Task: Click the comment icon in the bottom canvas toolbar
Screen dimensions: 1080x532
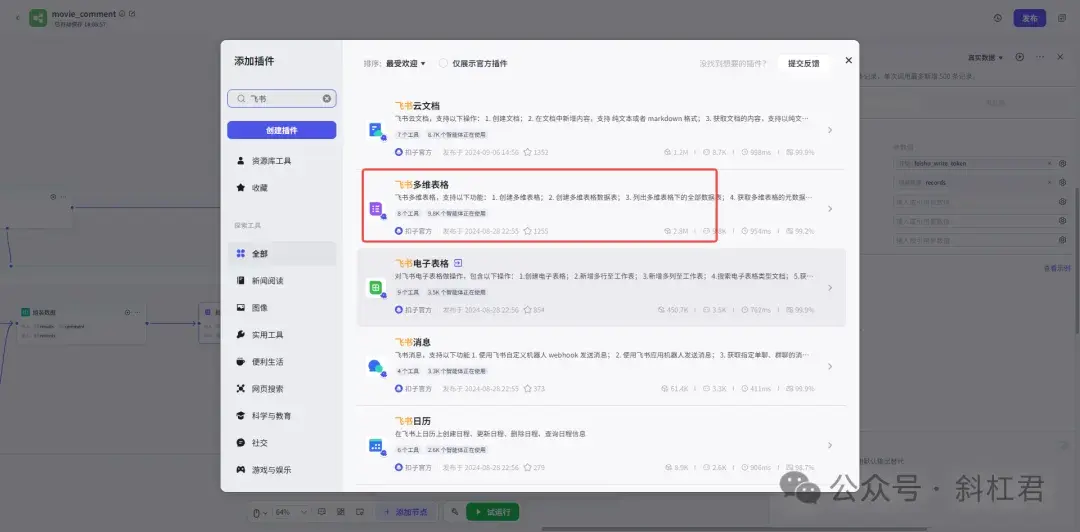Action: (322, 512)
